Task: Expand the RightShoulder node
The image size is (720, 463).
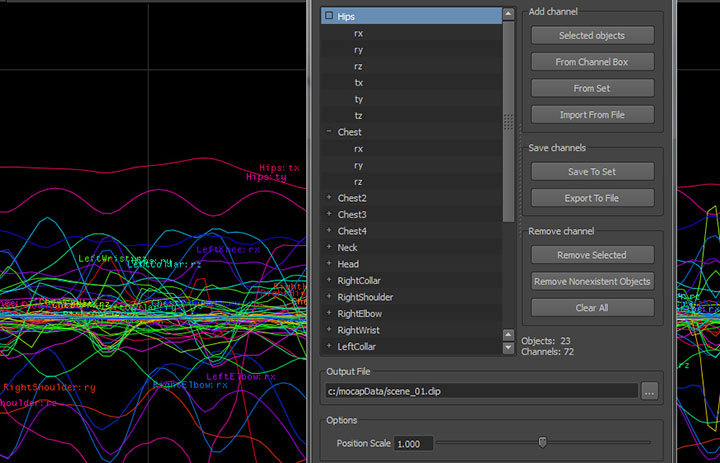Action: [329, 297]
